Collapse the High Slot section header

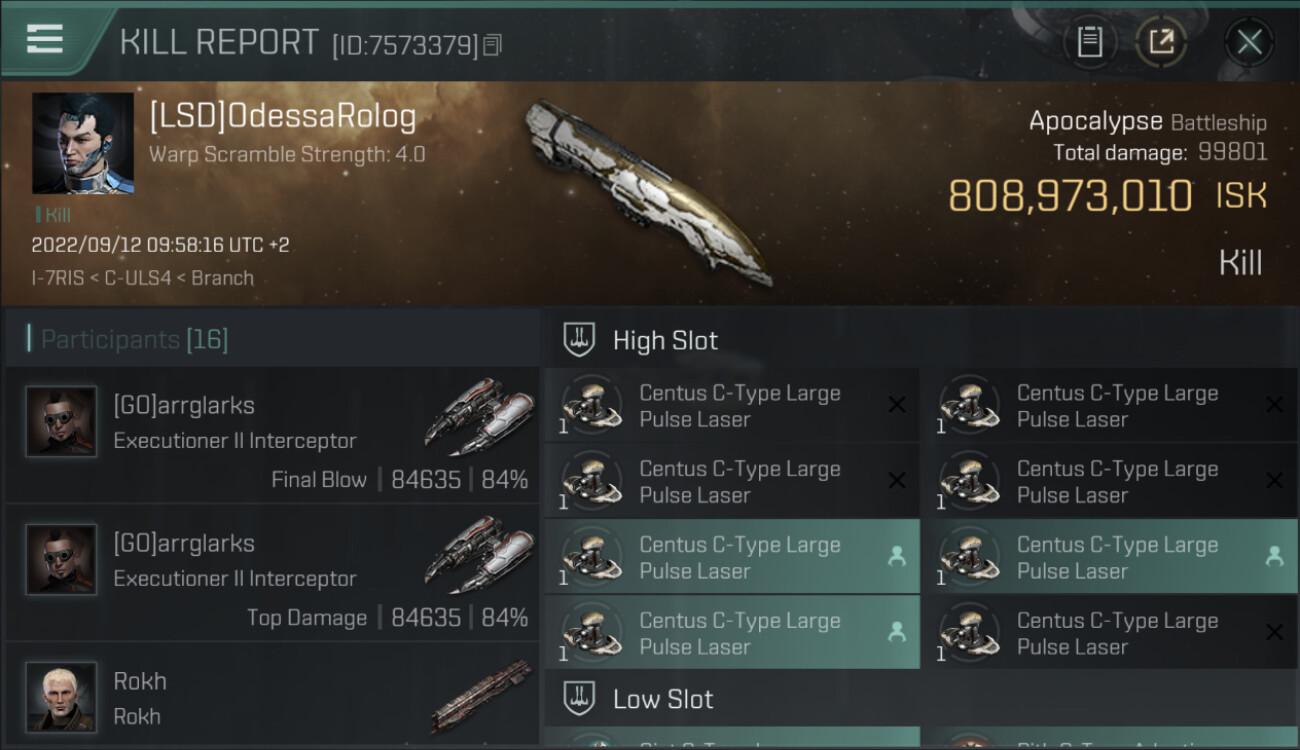tap(665, 340)
